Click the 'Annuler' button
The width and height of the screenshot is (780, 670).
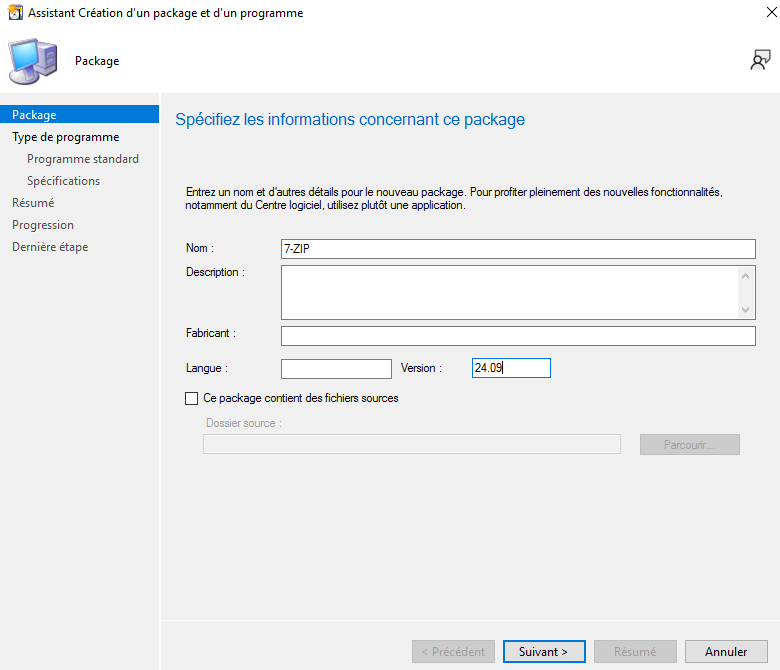pos(726,652)
